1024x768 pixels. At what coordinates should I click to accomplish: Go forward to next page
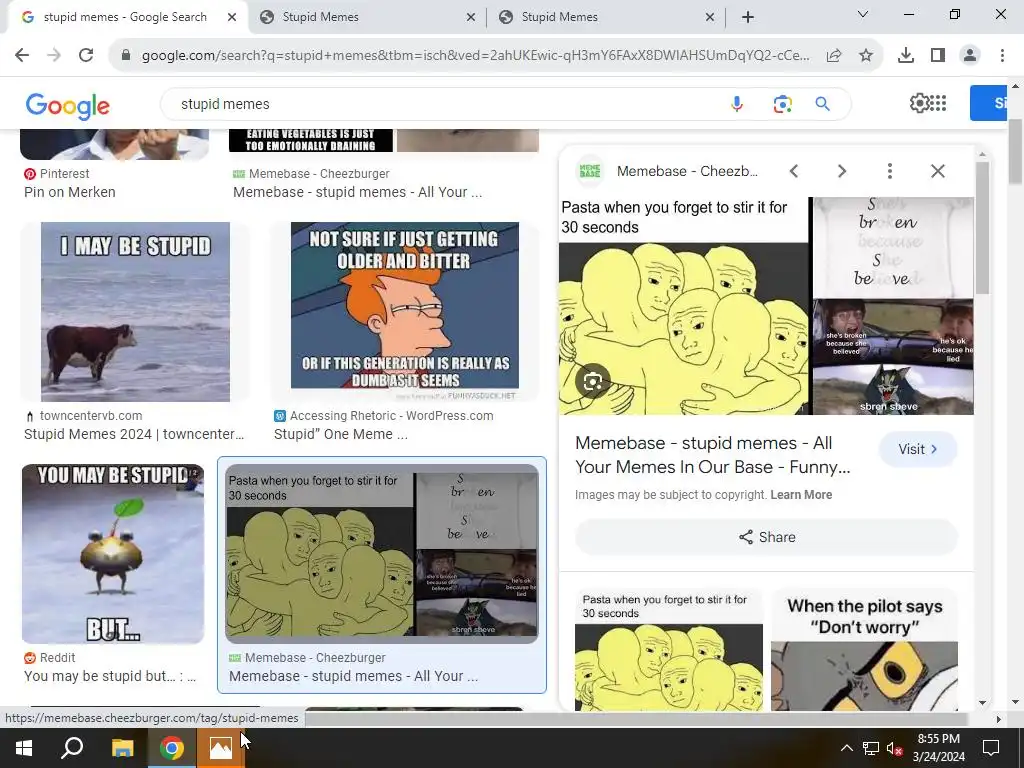point(54,56)
